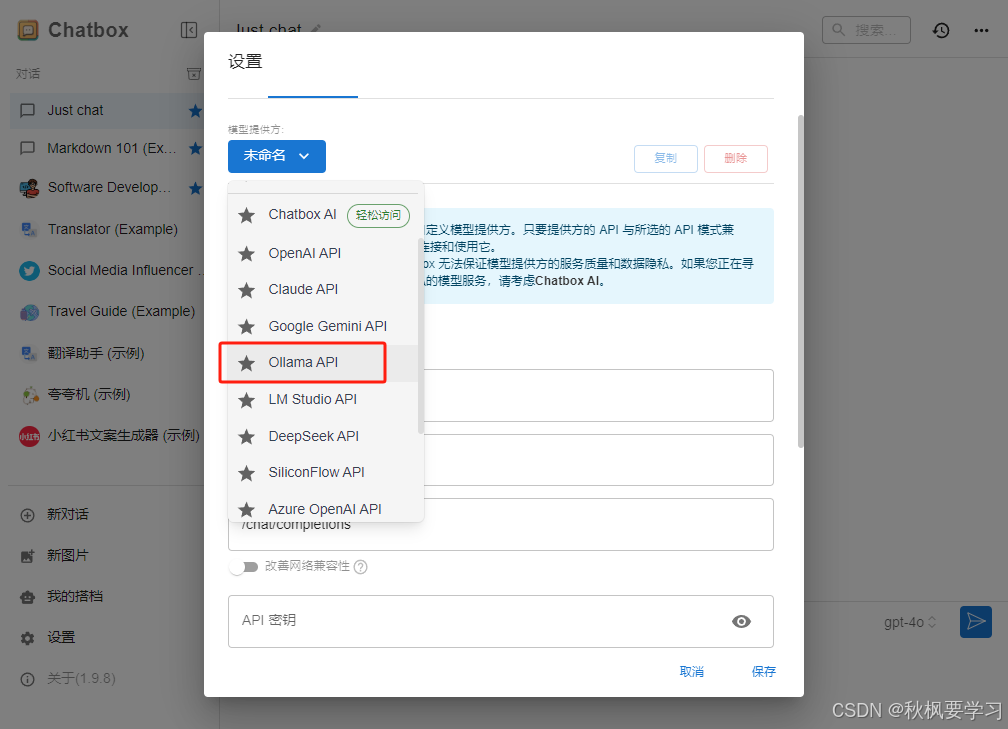Click the provider dropdown list scrollbar
The image size is (1008, 729).
point(420,336)
